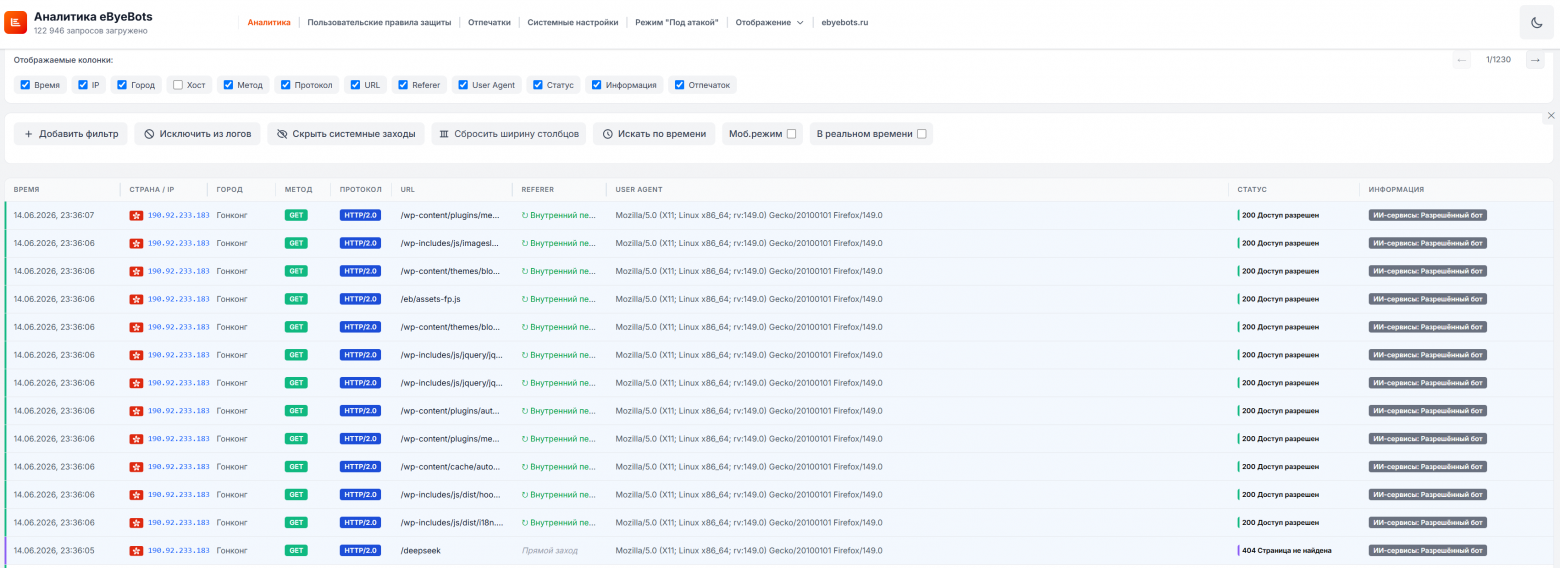Click 122 946 запросов загружено text
Image resolution: width=1560 pixels, height=568 pixels.
(x=91, y=31)
